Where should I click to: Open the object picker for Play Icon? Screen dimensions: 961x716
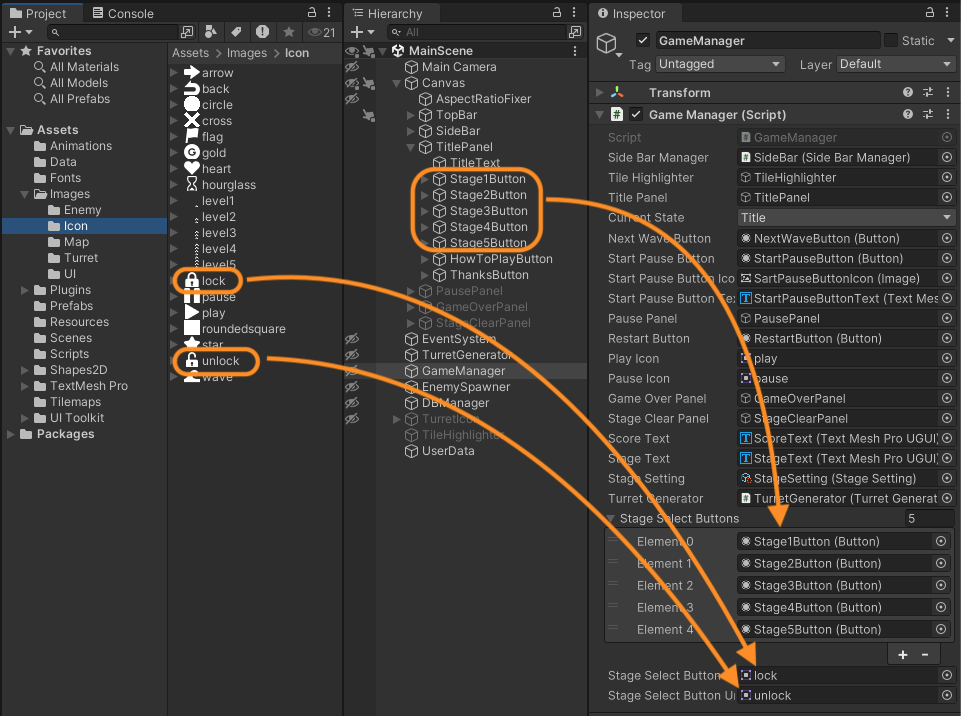point(947,359)
